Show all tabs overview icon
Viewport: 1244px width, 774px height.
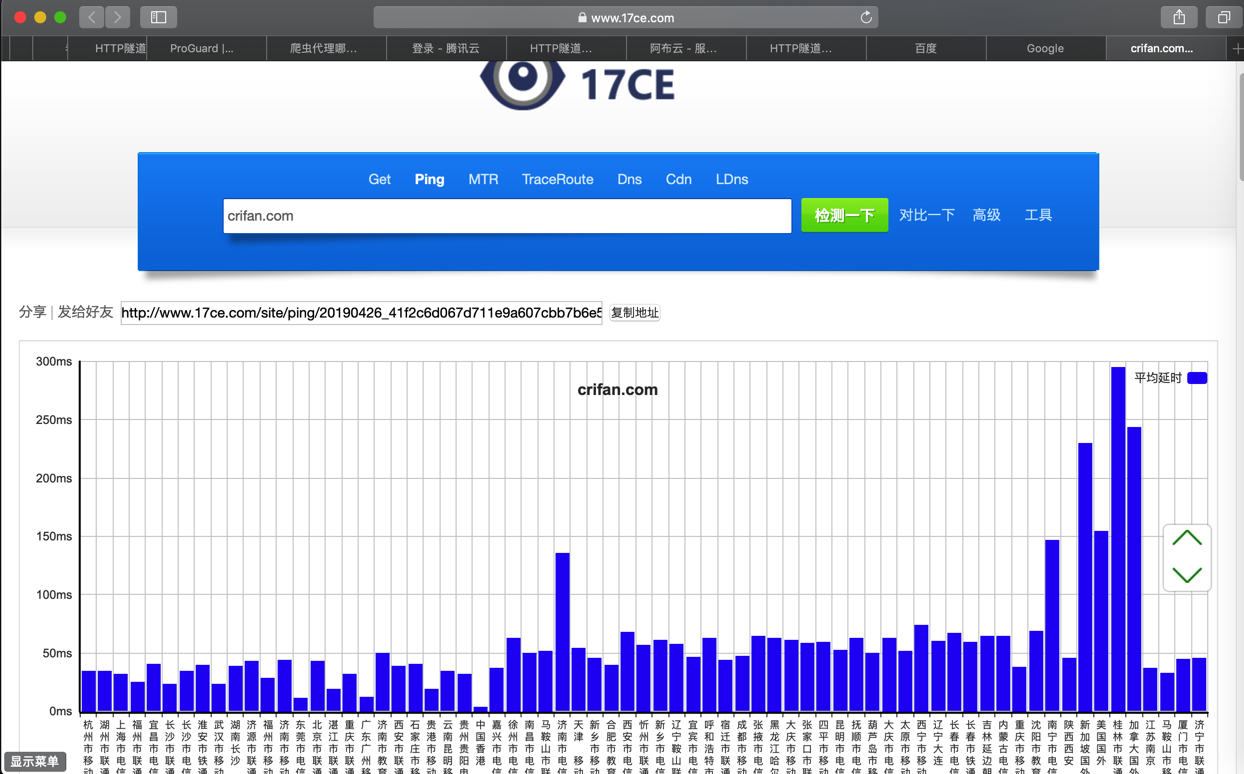[x=1223, y=17]
